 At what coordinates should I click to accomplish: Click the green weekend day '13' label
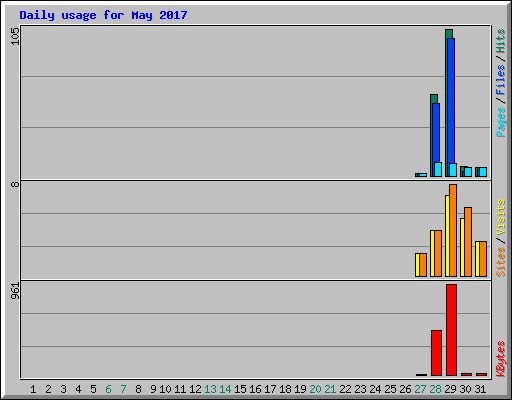pyautogui.click(x=210, y=389)
